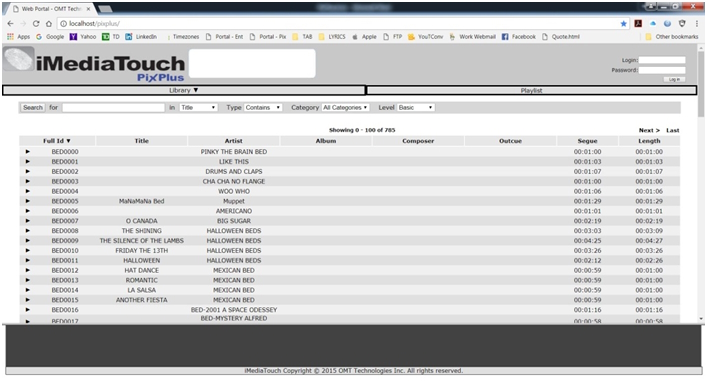
Task: Jump to the Last results page
Action: (x=672, y=130)
